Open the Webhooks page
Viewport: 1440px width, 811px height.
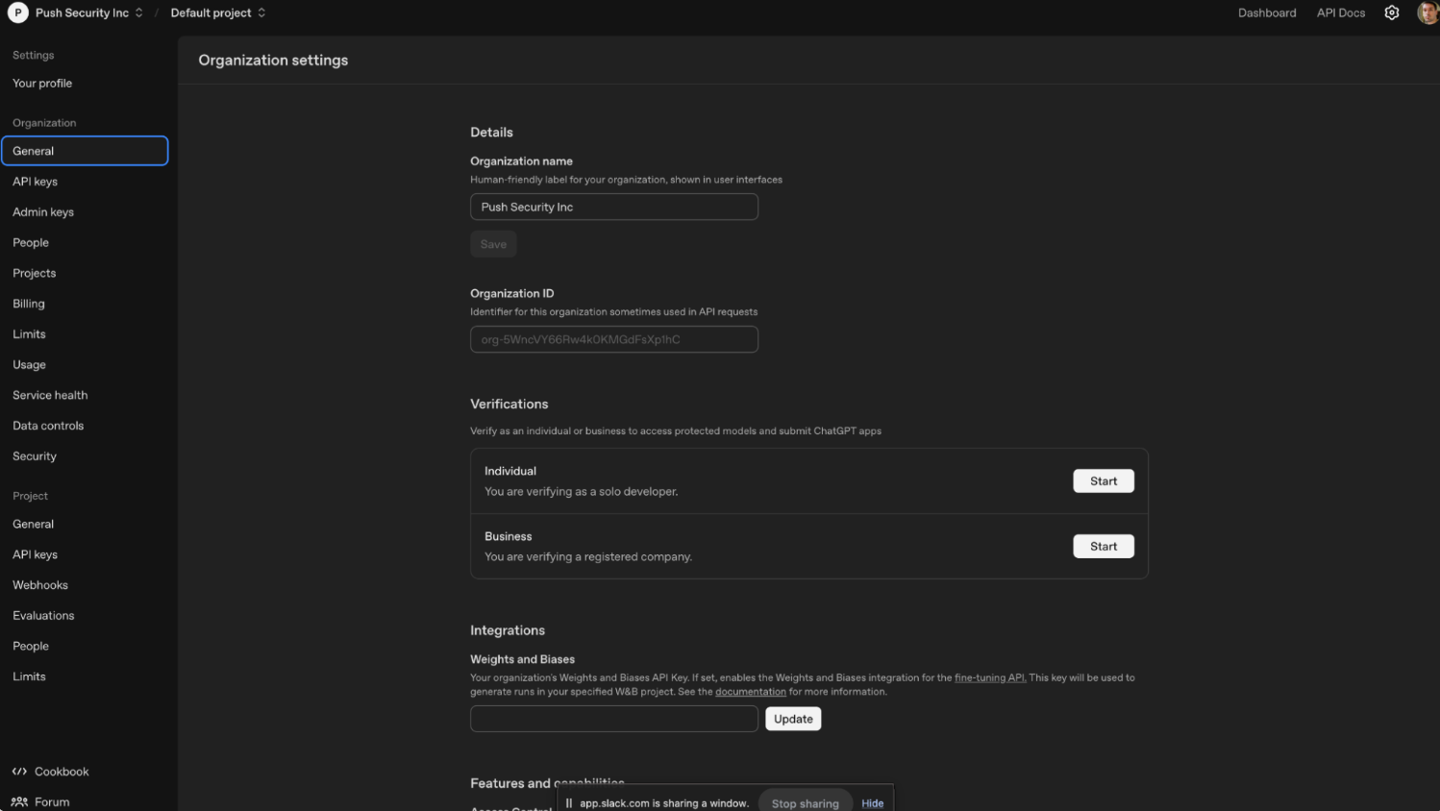40,585
